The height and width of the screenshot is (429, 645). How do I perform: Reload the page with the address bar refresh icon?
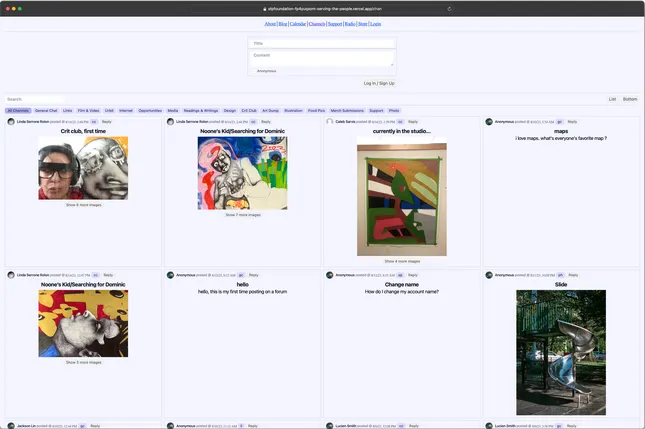449,9
